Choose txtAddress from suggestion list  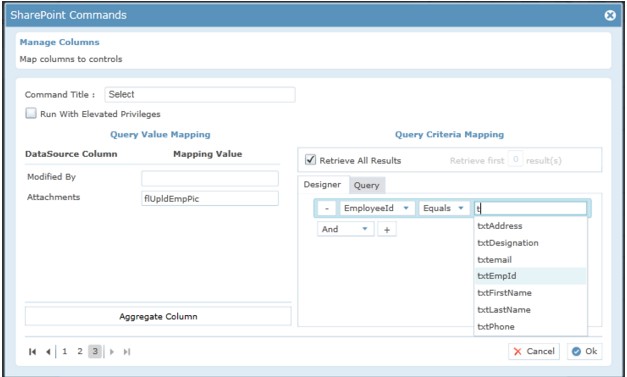click(x=530, y=226)
